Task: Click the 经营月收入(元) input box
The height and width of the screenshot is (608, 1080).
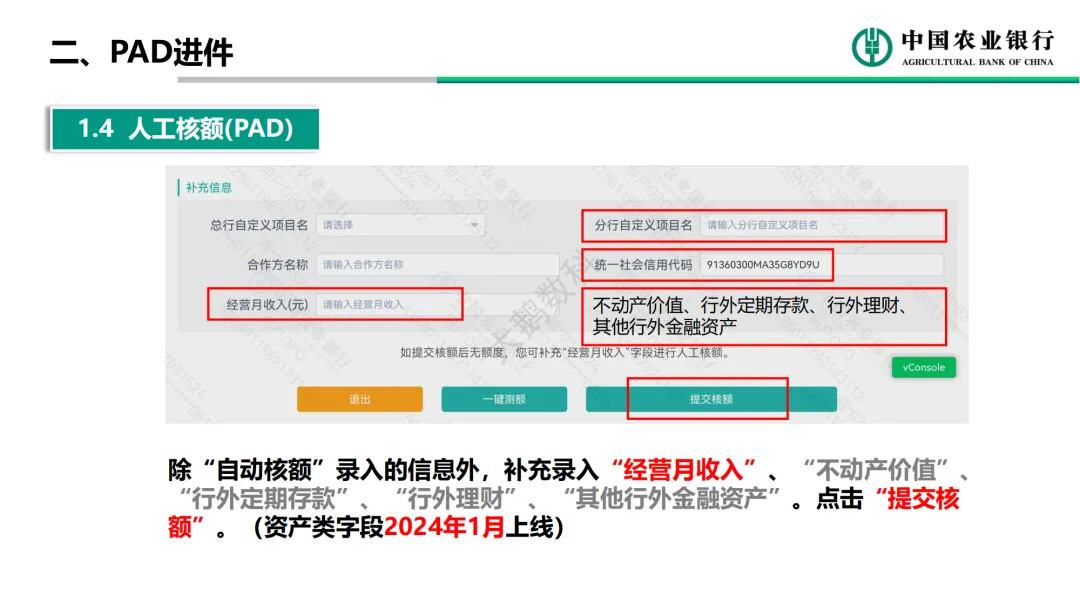Action: pyautogui.click(x=388, y=304)
